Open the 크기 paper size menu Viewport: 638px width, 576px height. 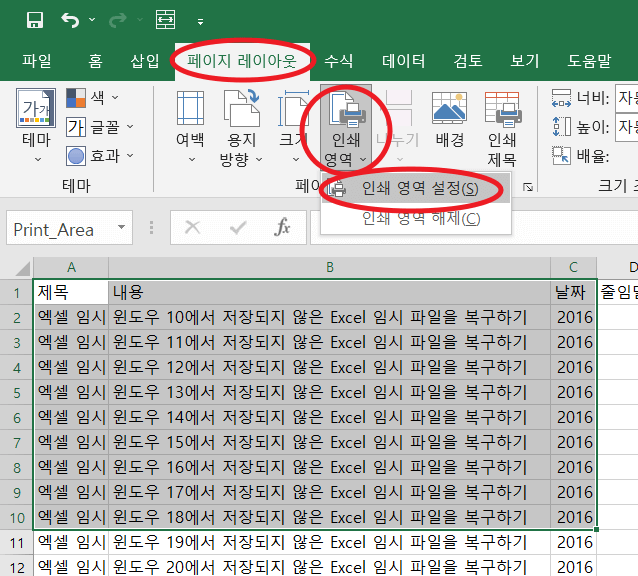coord(294,127)
